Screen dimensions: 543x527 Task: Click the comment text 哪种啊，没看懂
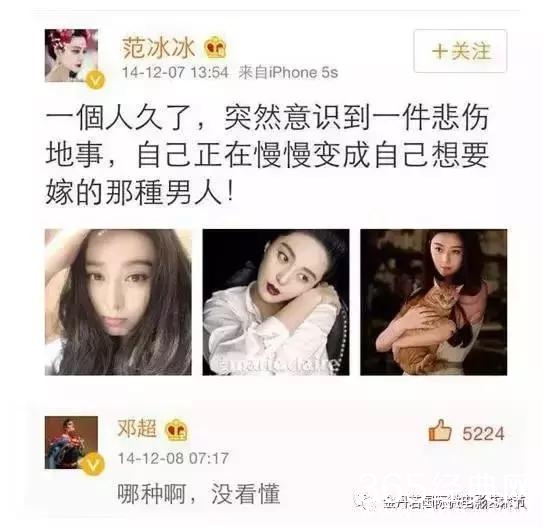[x=199, y=494]
